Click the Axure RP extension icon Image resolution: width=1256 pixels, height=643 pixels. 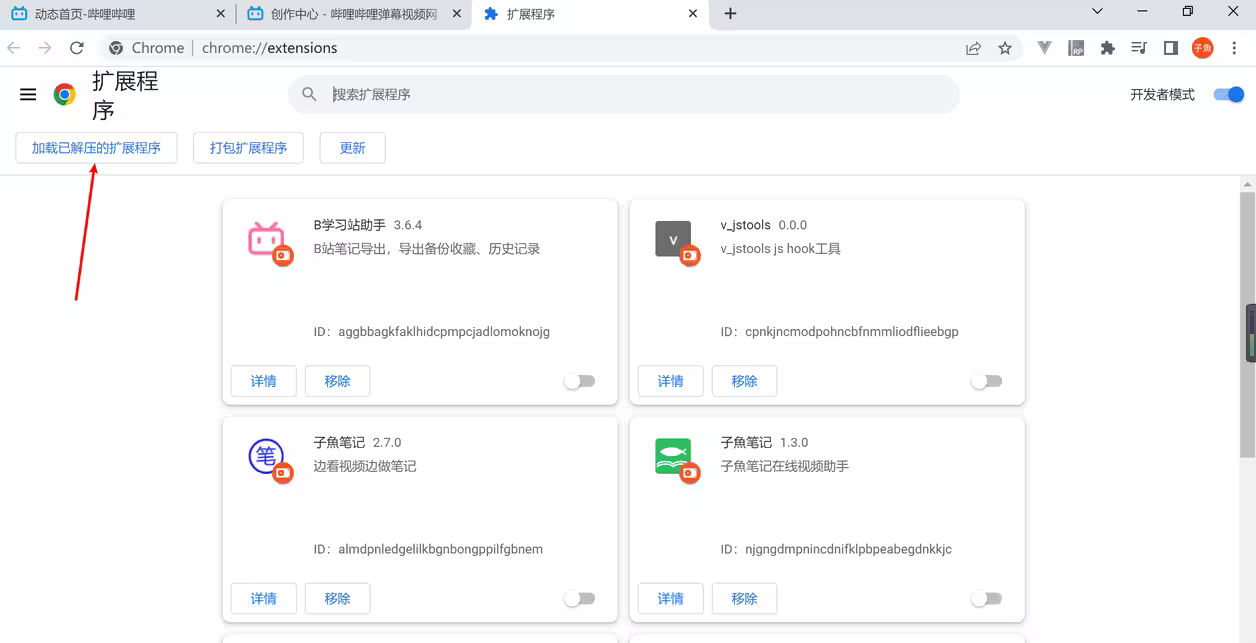pyautogui.click(x=1076, y=48)
